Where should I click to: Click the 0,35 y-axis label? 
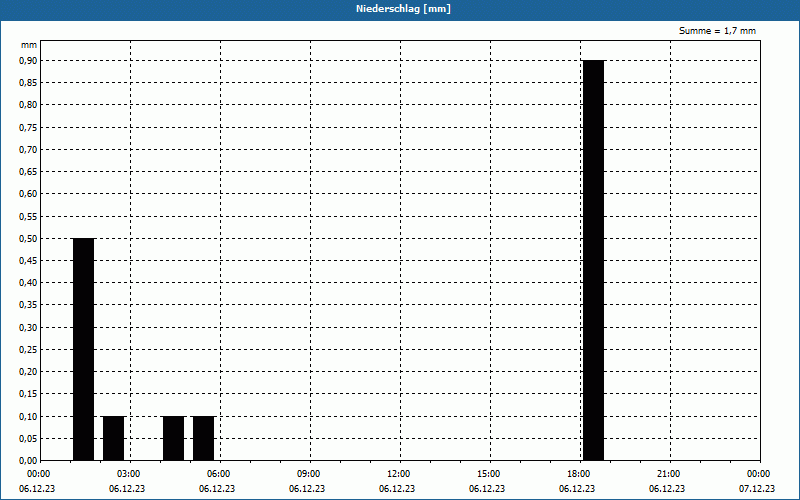(28, 305)
